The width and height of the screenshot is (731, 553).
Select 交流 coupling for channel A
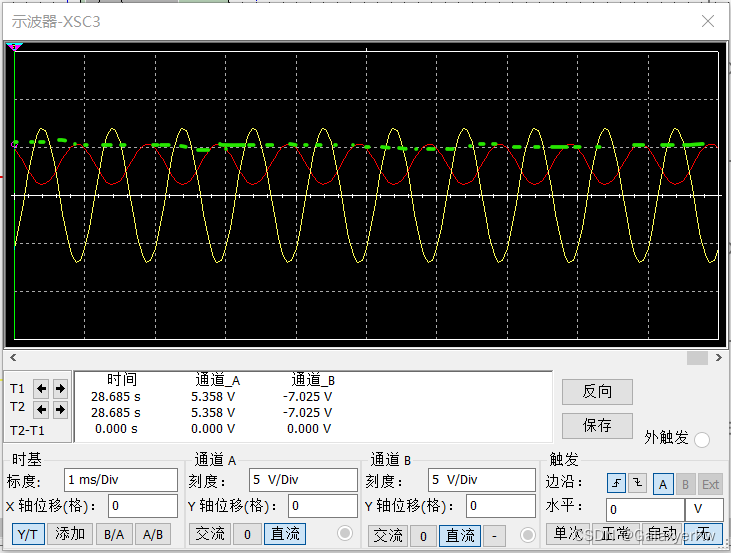(210, 534)
